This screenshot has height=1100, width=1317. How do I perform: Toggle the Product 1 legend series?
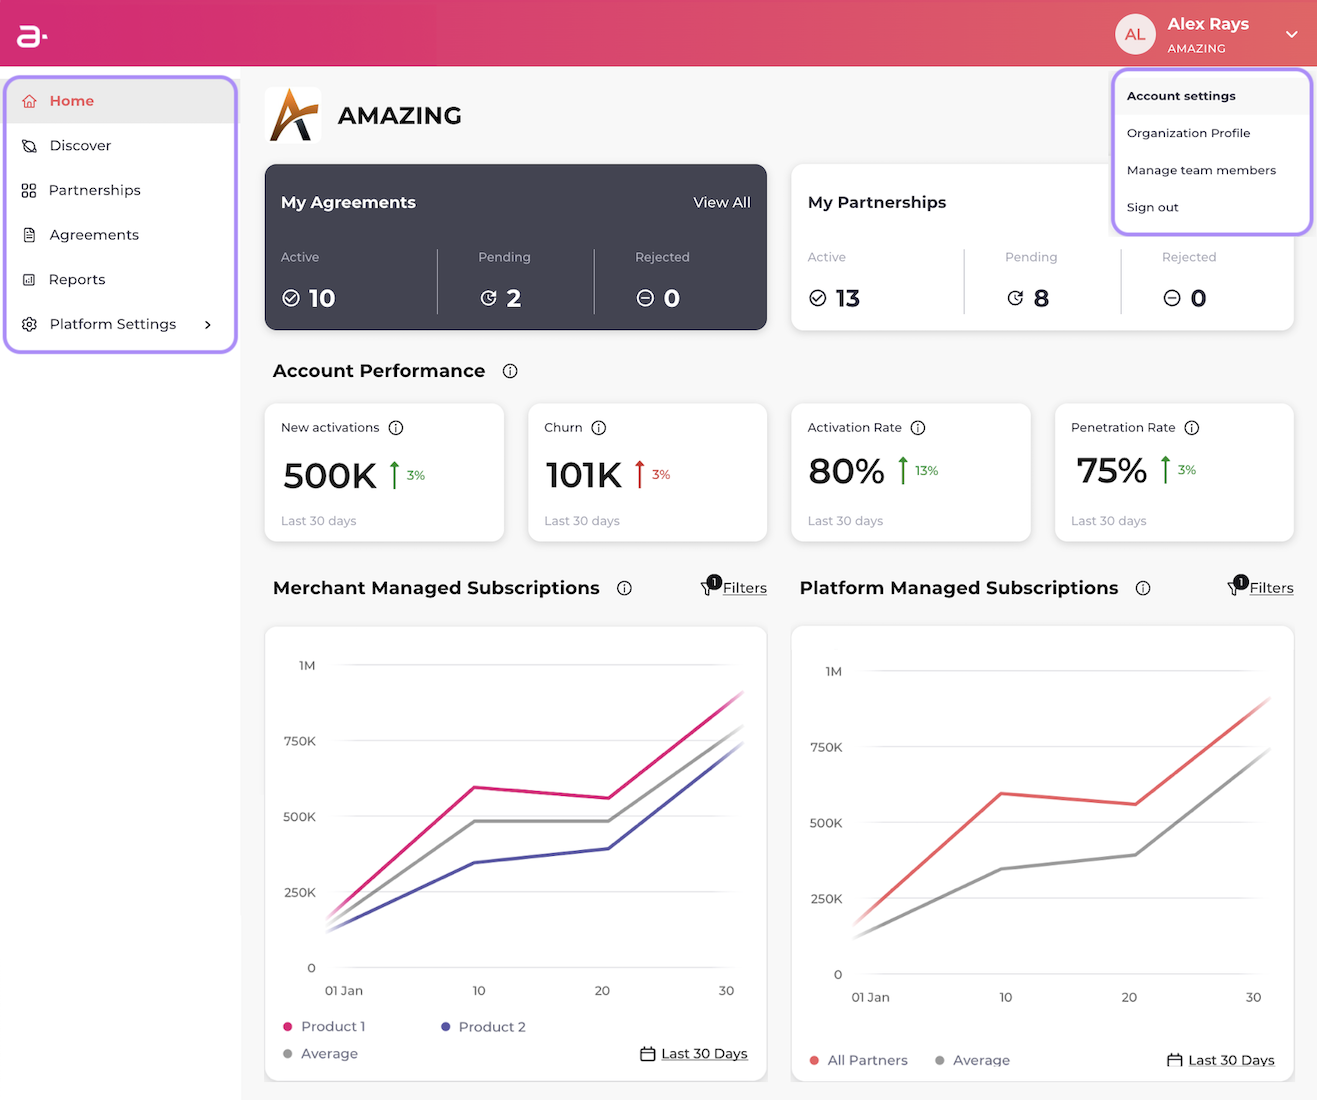tap(324, 1027)
